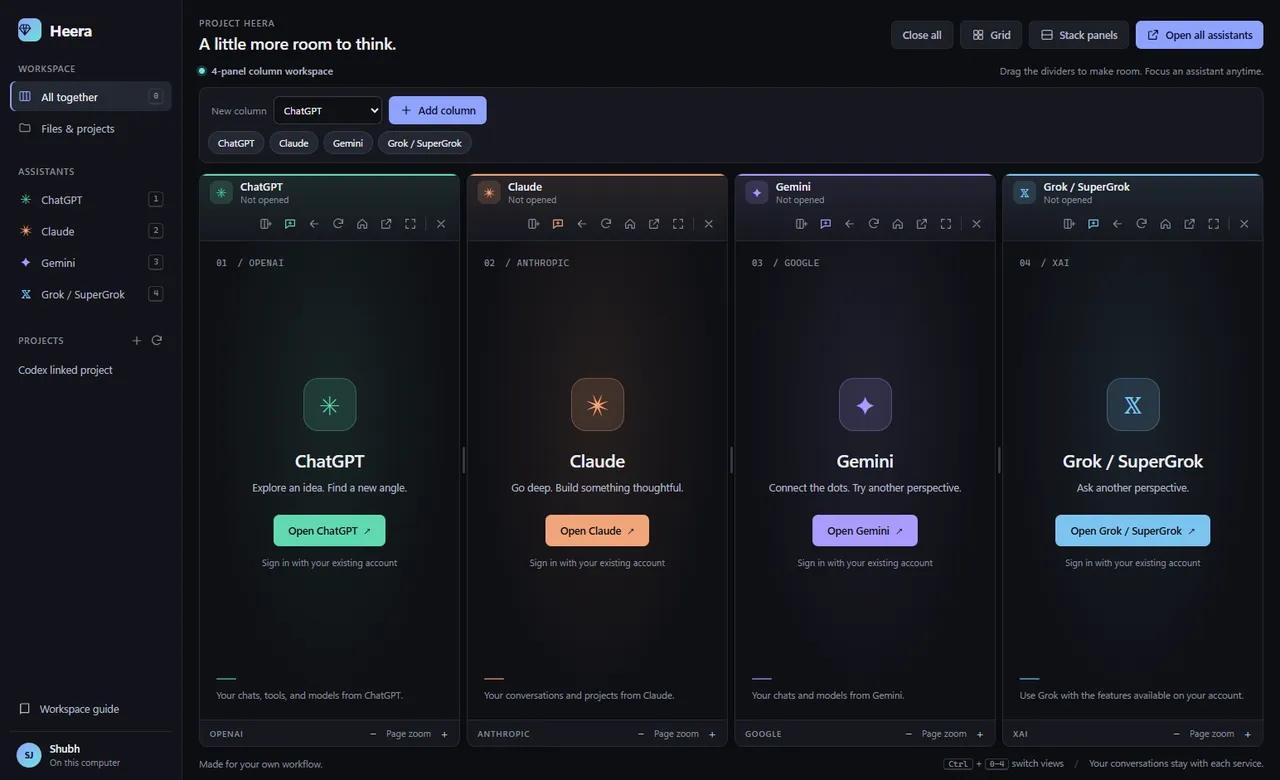Close the Claude panel with its X icon
Screen dimensions: 1280x780
[x=709, y=224]
